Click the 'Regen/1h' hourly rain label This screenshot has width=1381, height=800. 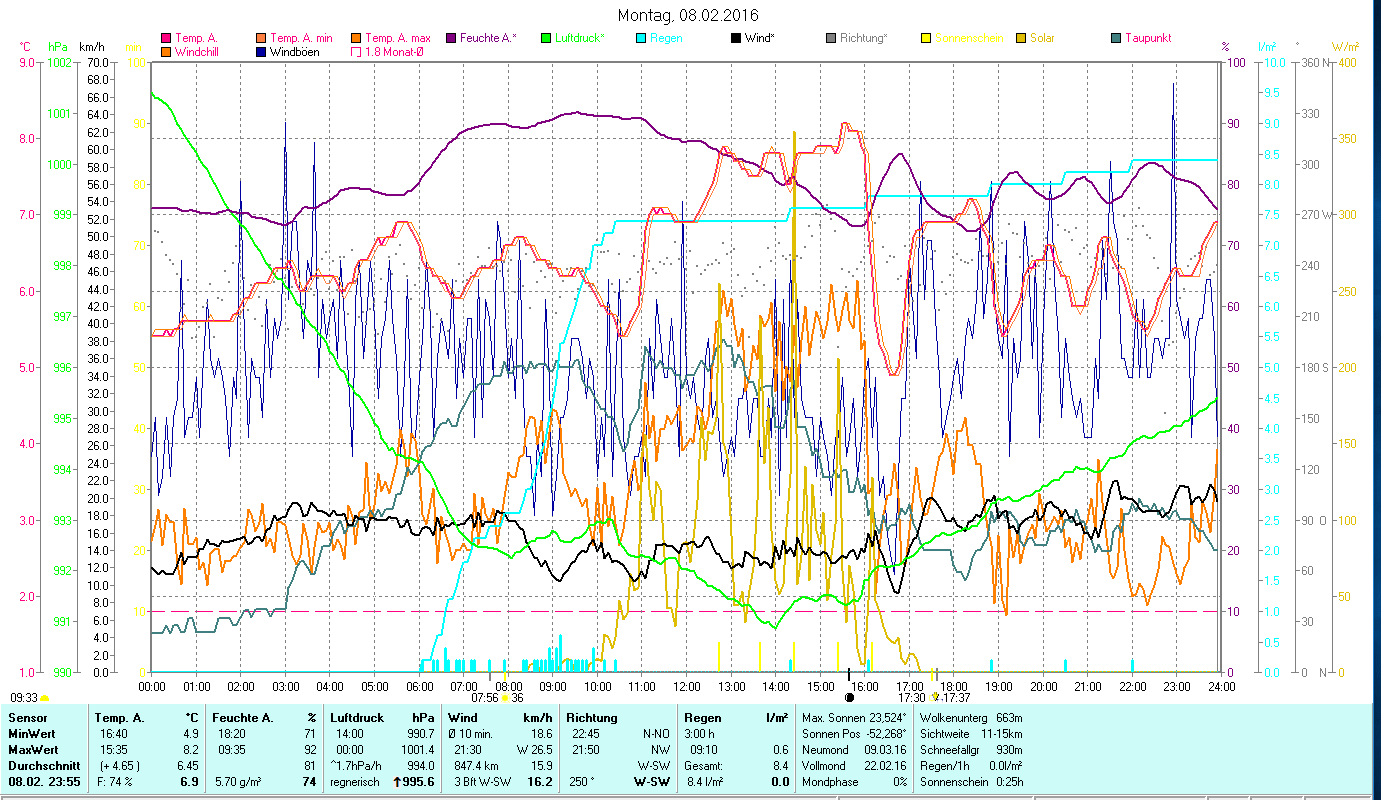[945, 766]
